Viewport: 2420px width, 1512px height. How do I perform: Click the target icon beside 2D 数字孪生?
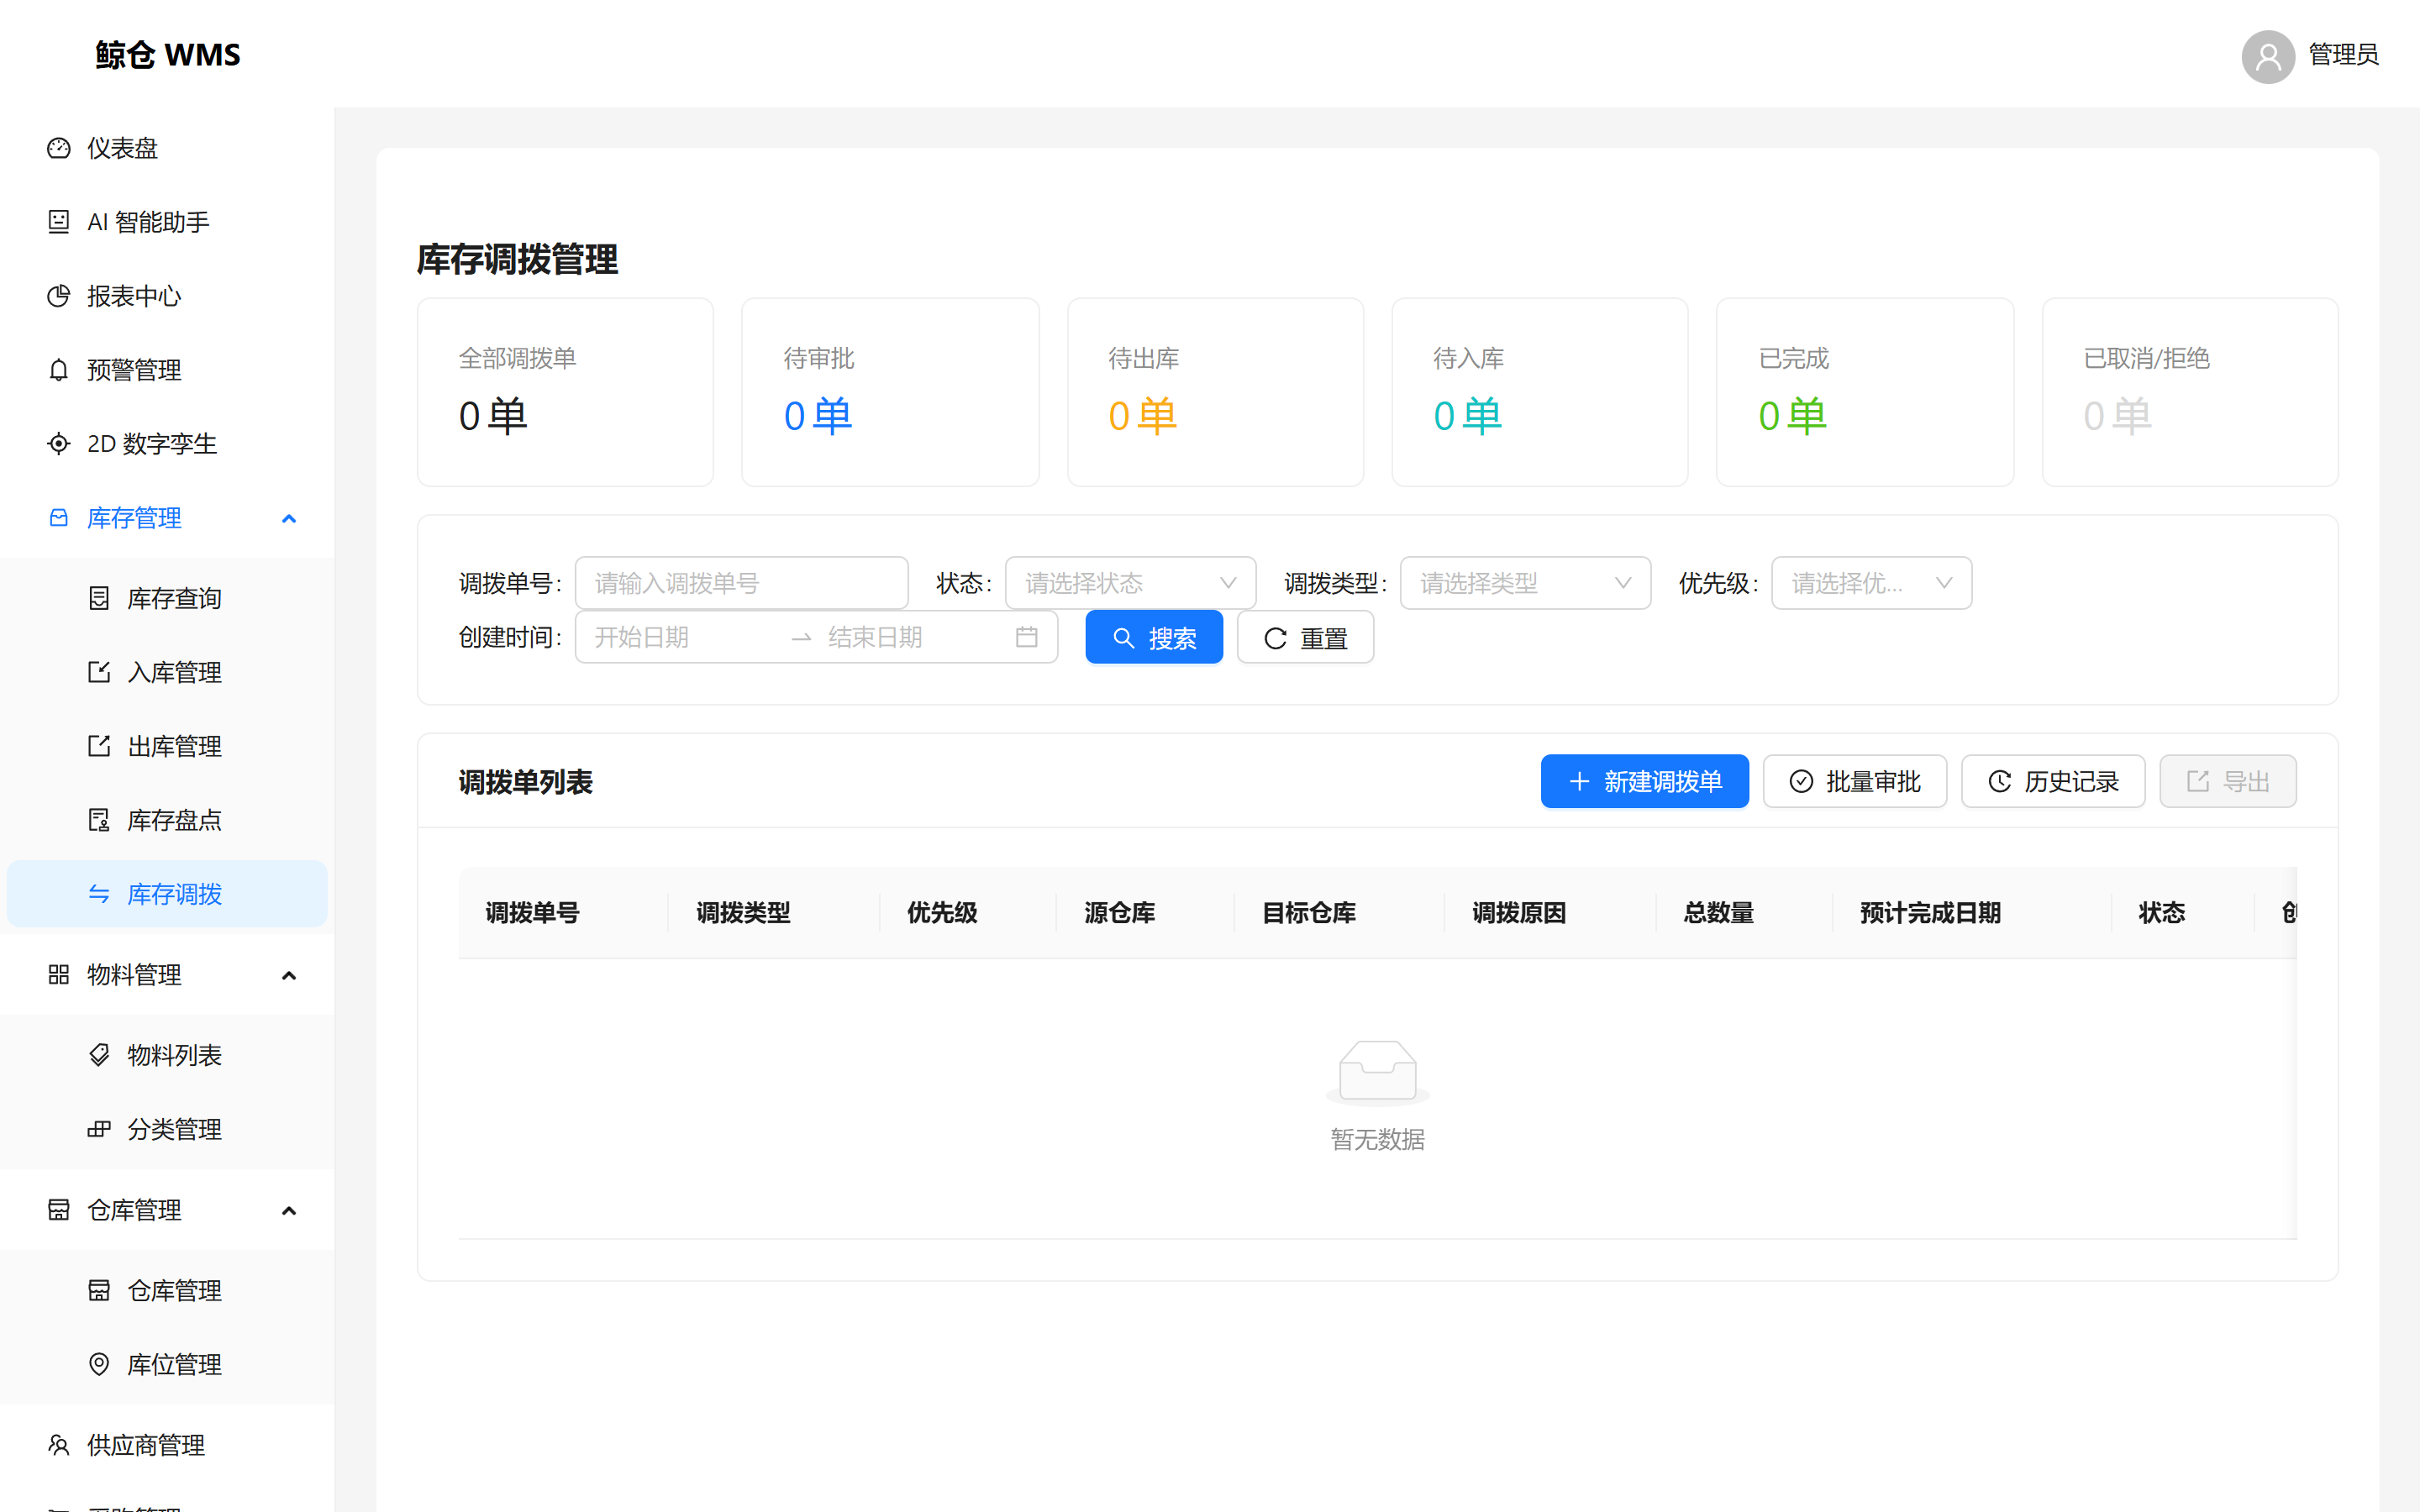click(x=59, y=444)
